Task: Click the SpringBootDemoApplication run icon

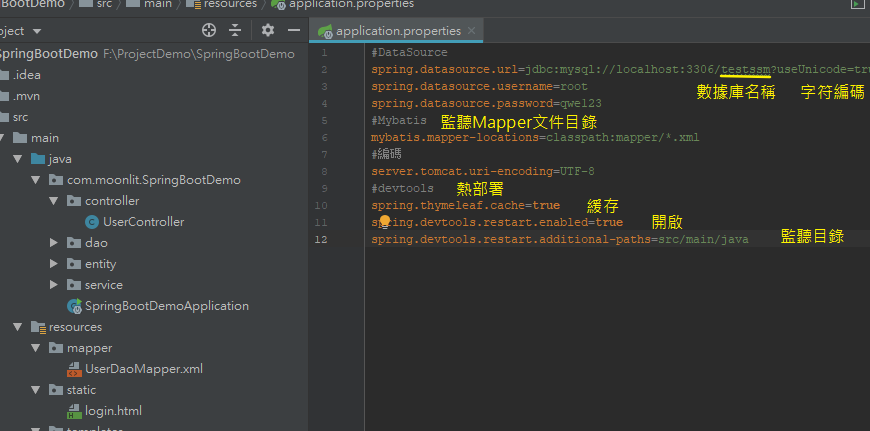Action: point(74,306)
